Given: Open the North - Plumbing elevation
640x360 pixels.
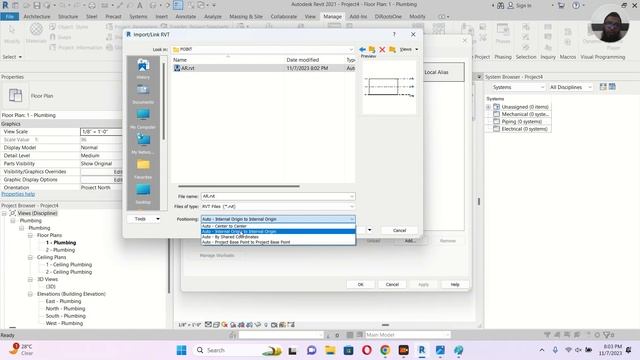Looking at the screenshot, I should pos(65,309).
